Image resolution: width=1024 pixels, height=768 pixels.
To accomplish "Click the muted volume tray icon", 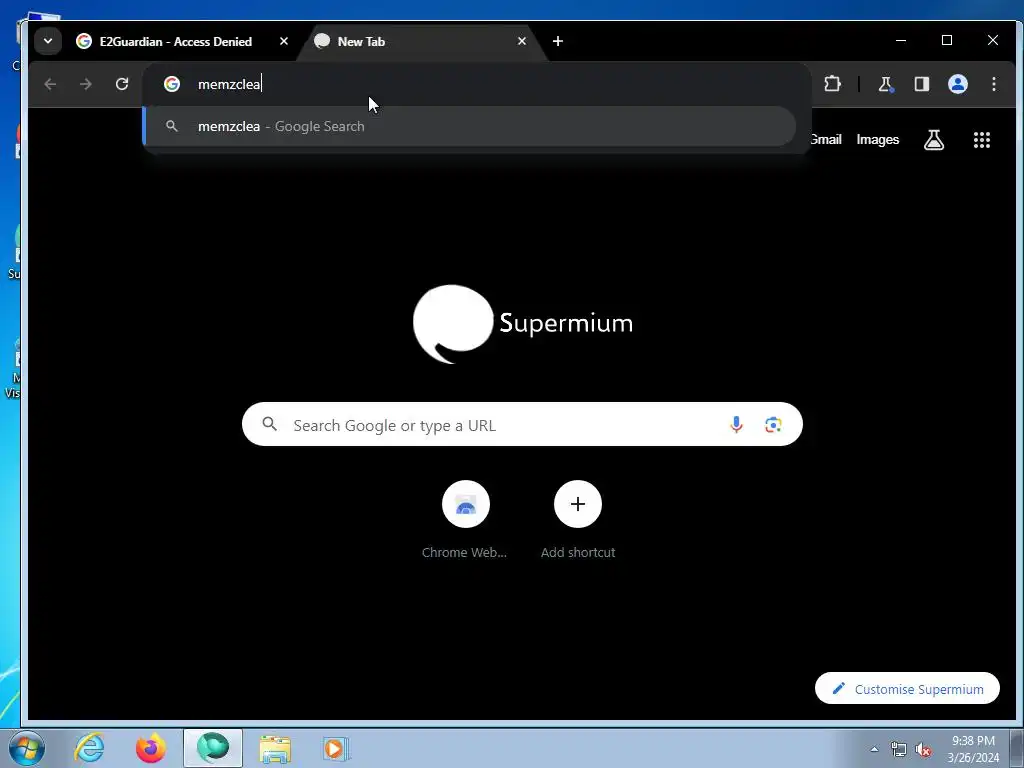I will [x=923, y=749].
